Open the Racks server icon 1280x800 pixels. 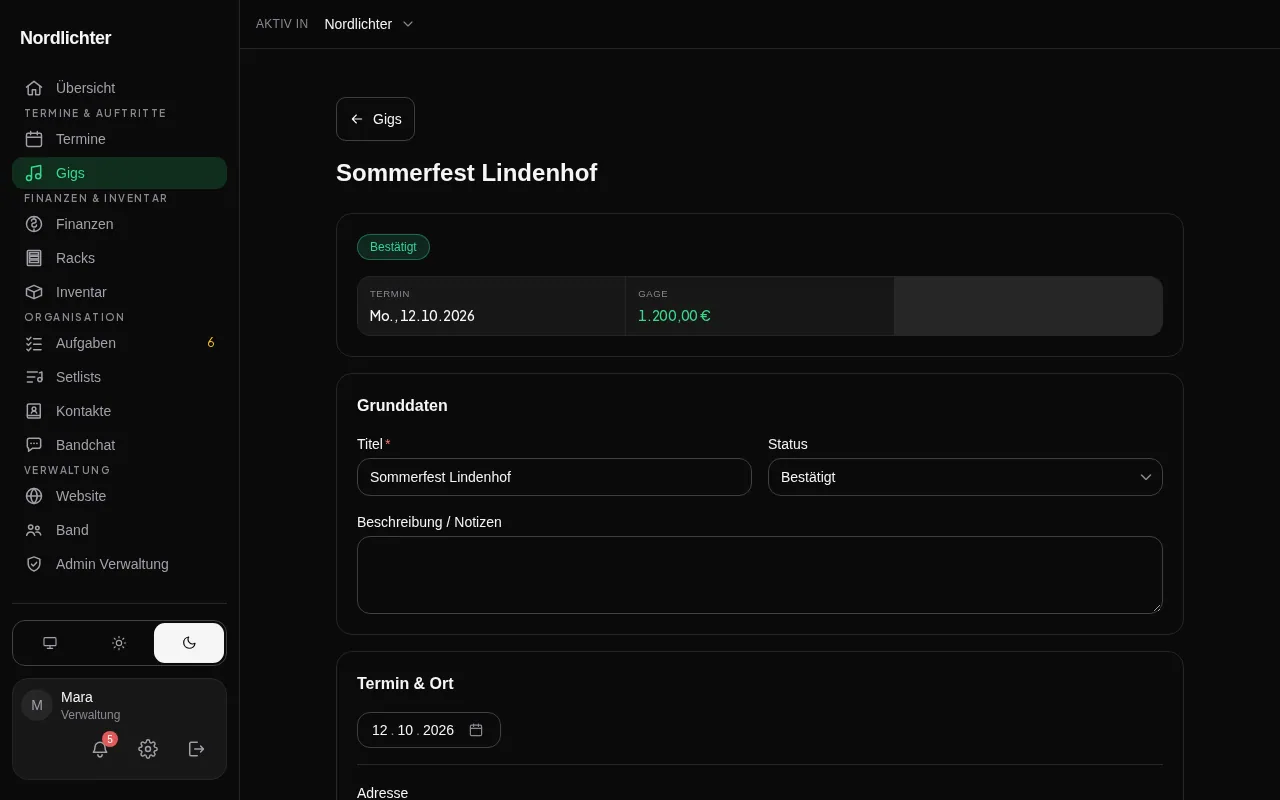(x=34, y=258)
